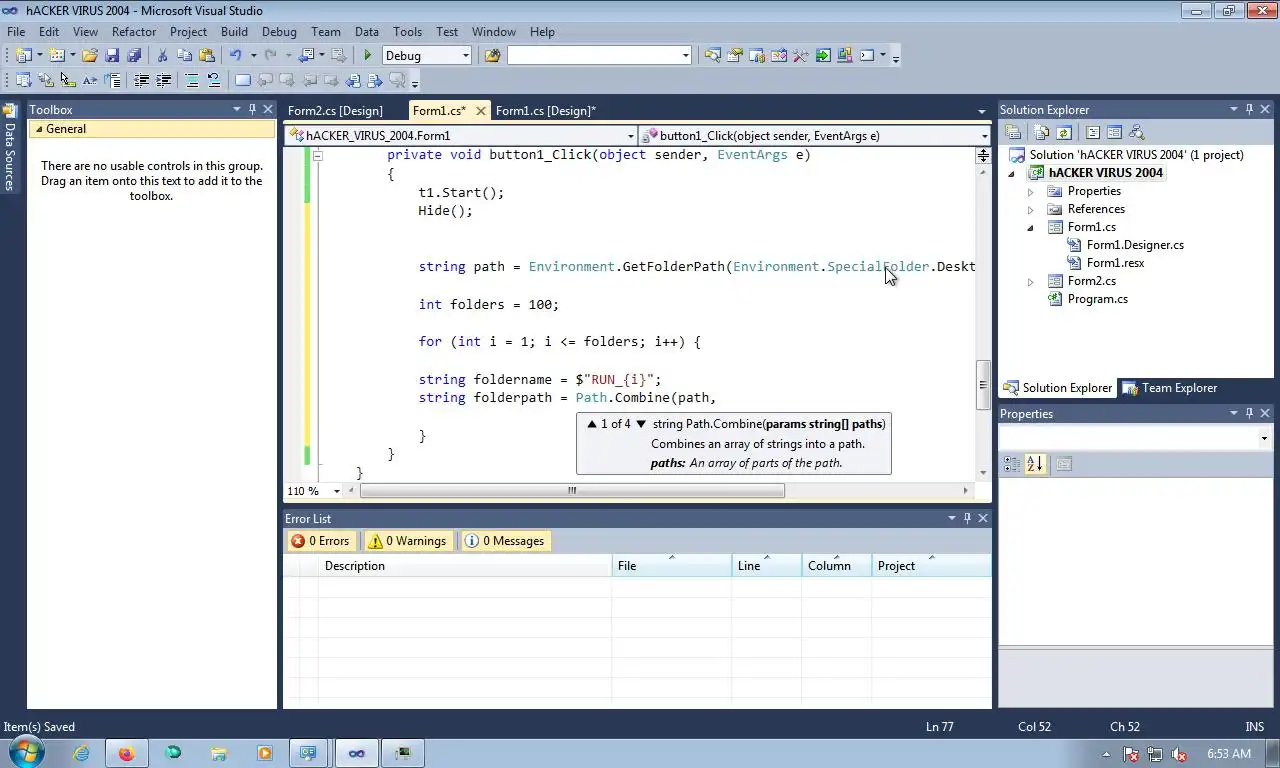Uncomment the selected lines icon

(214, 80)
